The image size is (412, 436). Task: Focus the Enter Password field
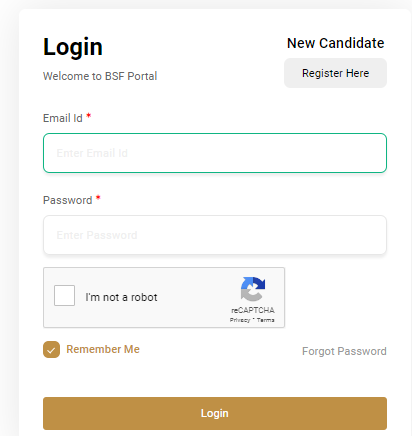point(215,235)
